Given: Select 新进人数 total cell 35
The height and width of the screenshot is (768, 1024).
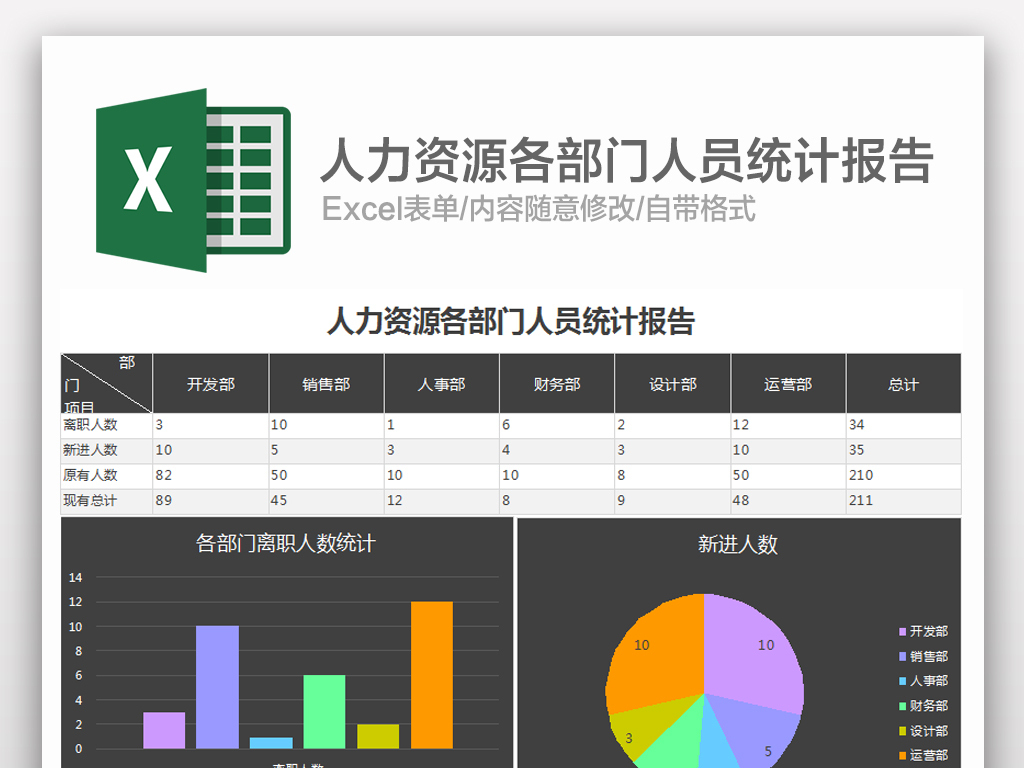Looking at the screenshot, I should tap(904, 451).
